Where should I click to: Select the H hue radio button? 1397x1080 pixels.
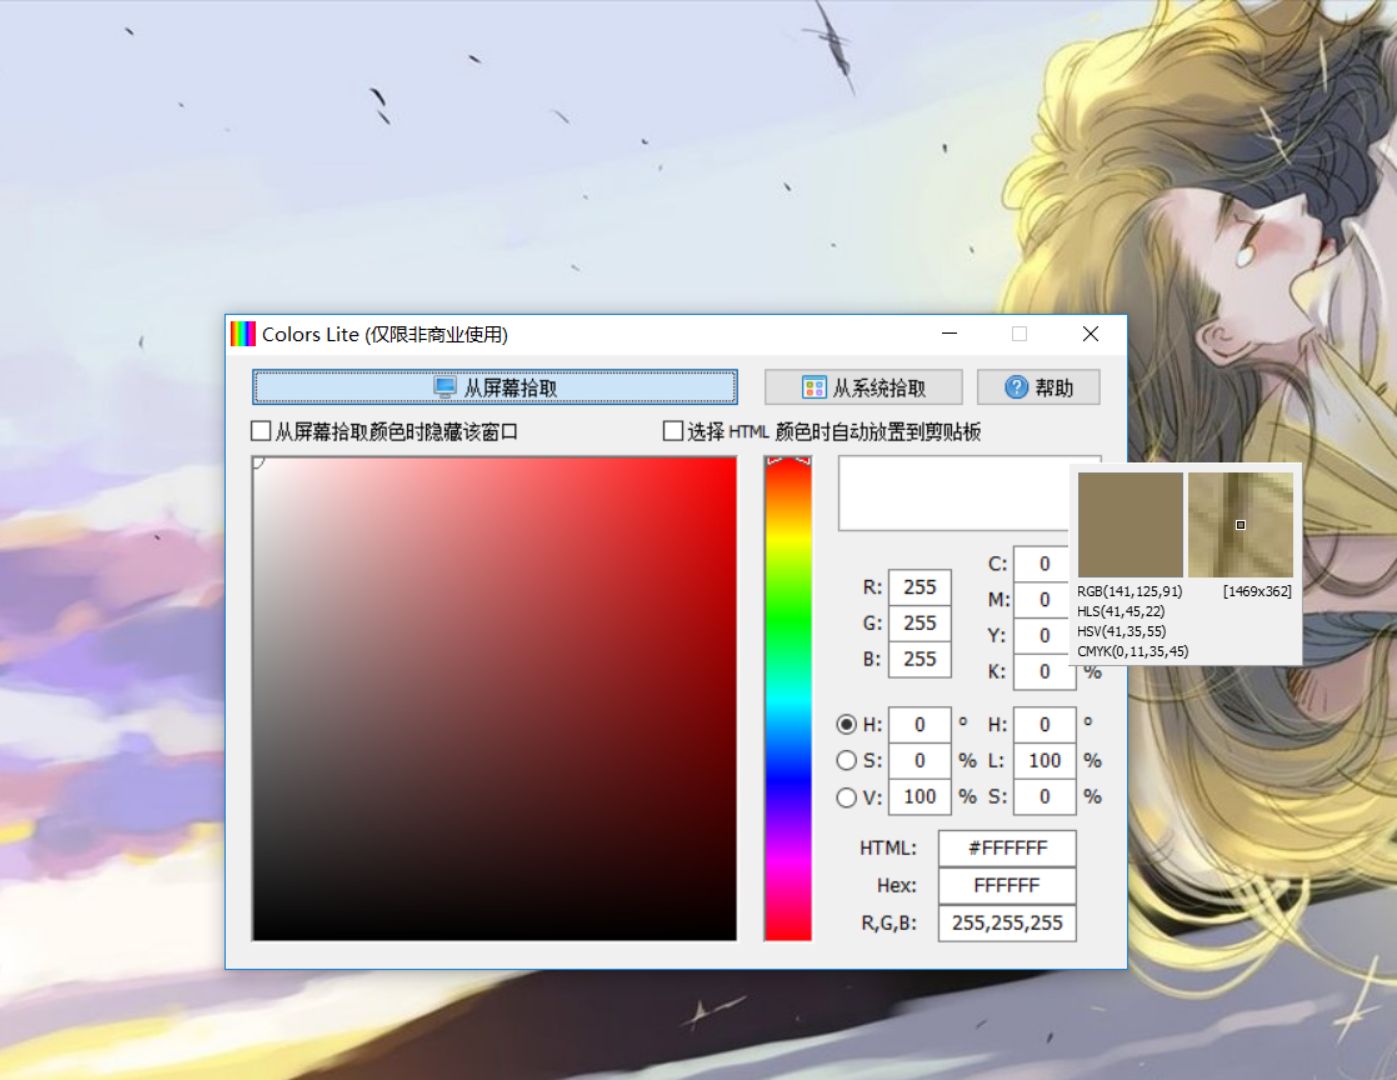point(846,724)
